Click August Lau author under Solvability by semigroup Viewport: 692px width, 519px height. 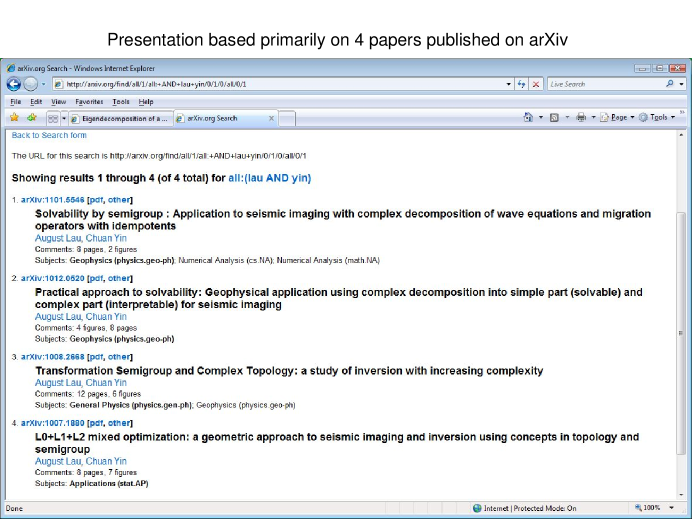(x=58, y=238)
